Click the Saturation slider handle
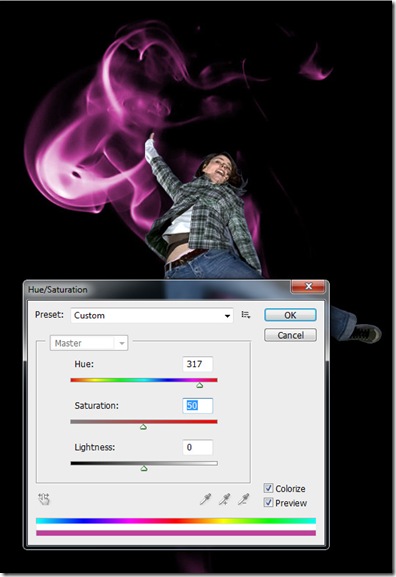396x577 pixels. pyautogui.click(x=144, y=427)
